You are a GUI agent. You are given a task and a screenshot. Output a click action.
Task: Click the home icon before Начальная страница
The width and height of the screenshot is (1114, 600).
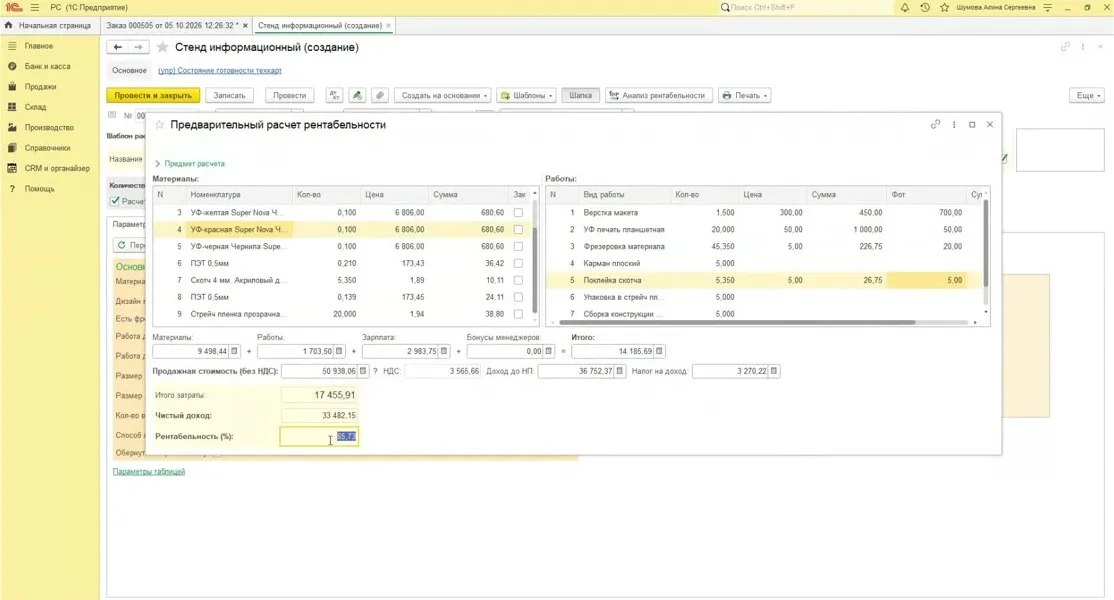point(9,25)
